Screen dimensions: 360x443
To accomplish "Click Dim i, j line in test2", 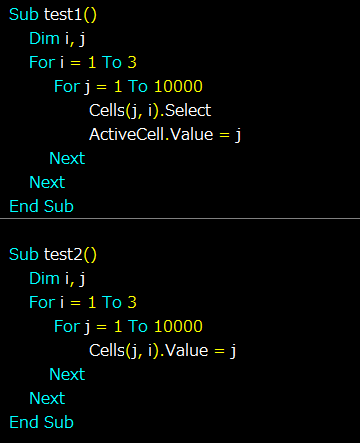I will click(57, 279).
